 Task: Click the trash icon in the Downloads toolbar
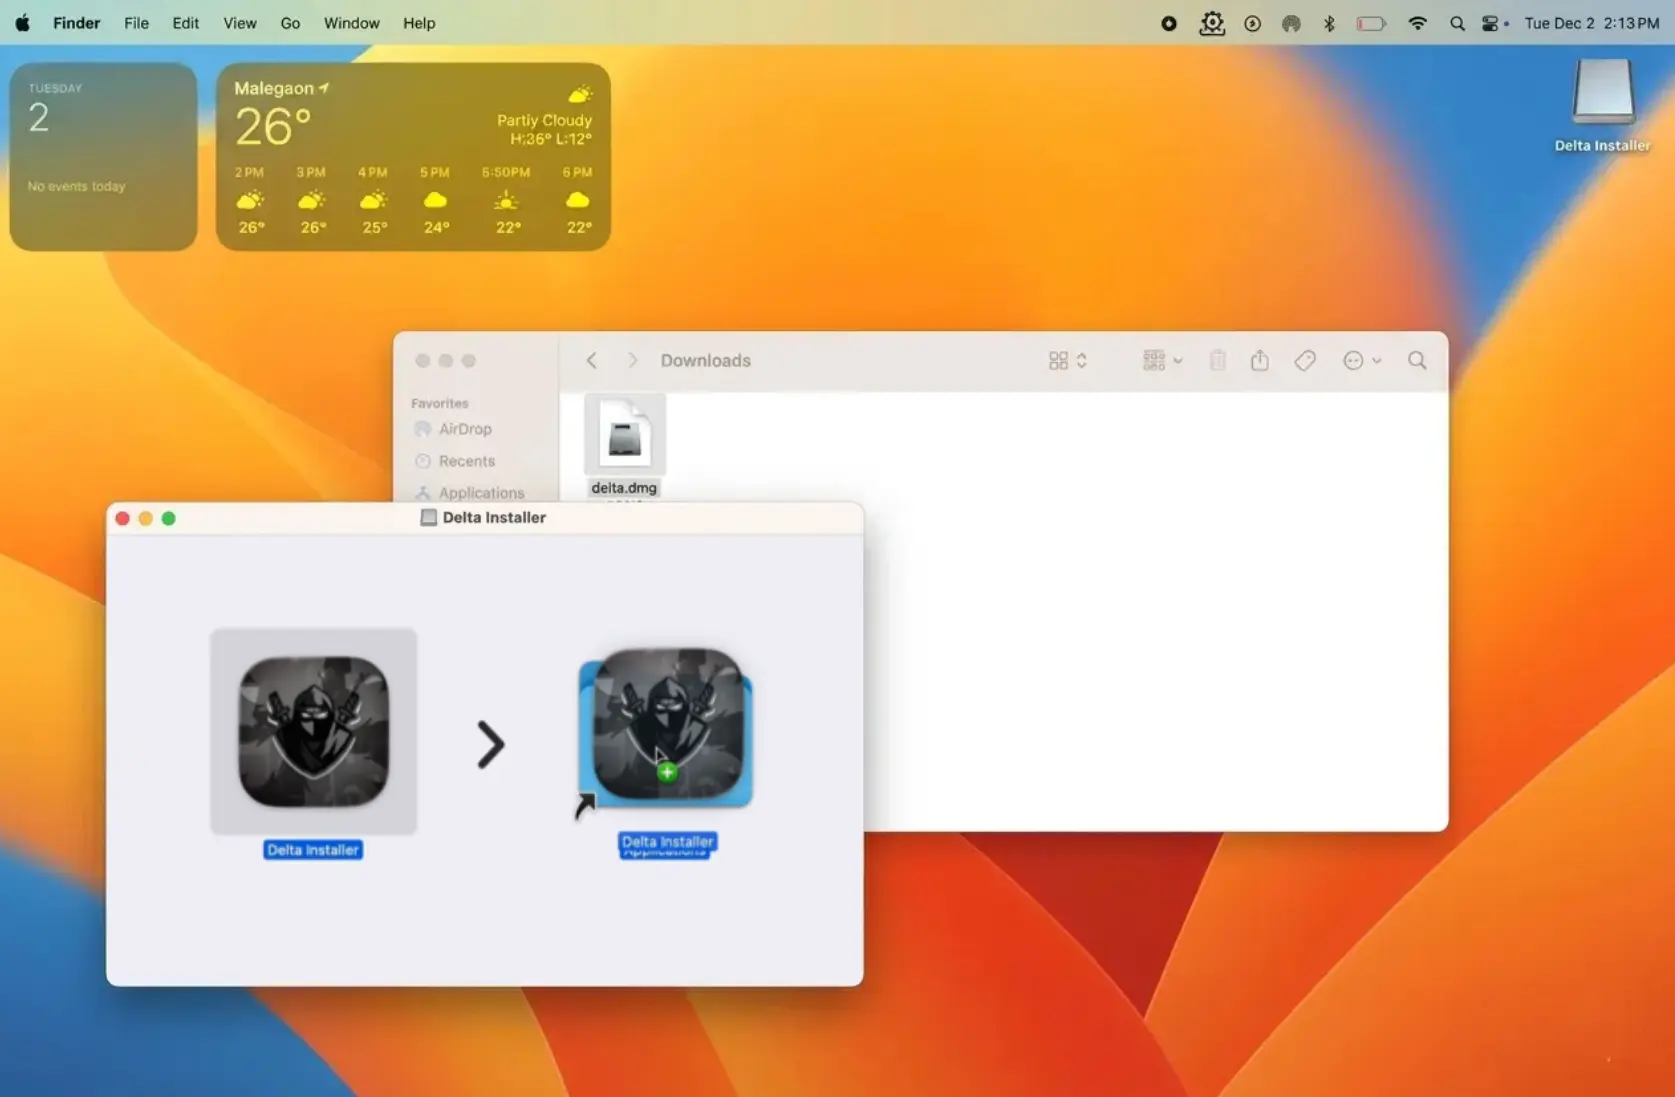(x=1217, y=360)
